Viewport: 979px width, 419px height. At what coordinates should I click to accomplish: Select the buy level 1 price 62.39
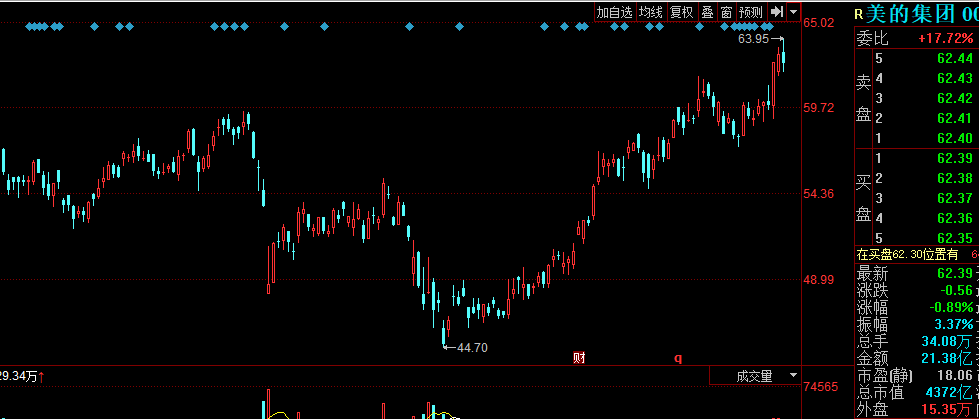point(955,159)
